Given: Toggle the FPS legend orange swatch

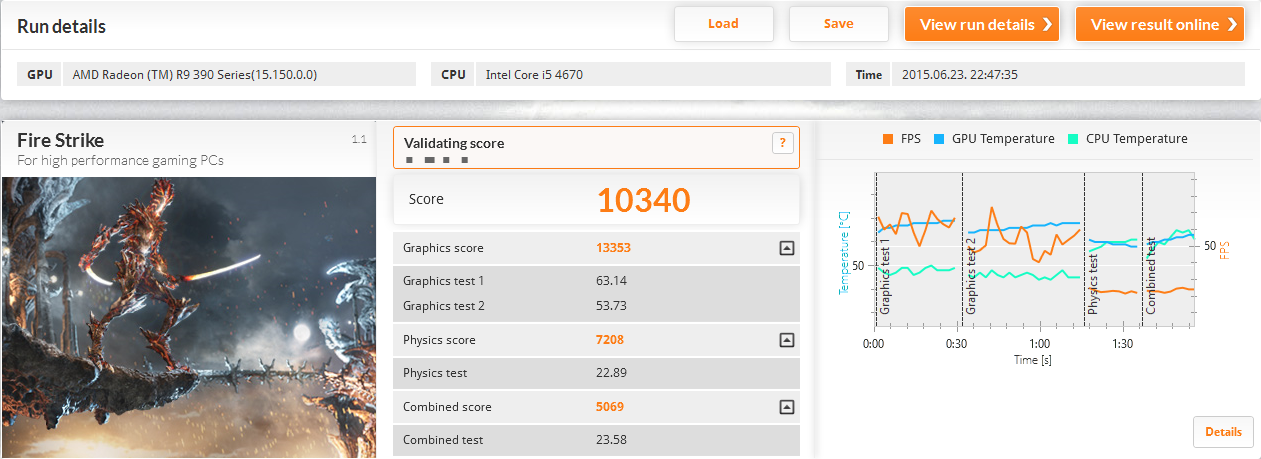Looking at the screenshot, I should pyautogui.click(x=887, y=139).
